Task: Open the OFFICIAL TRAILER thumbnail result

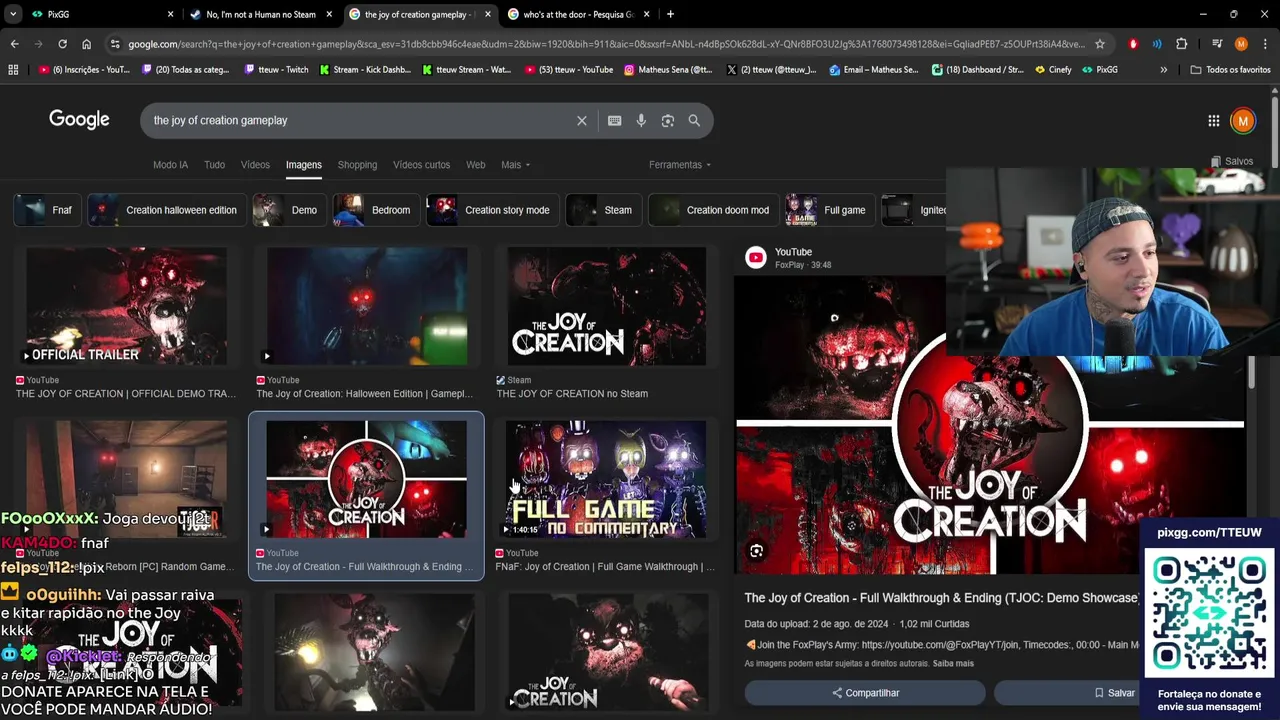Action: coord(126,306)
